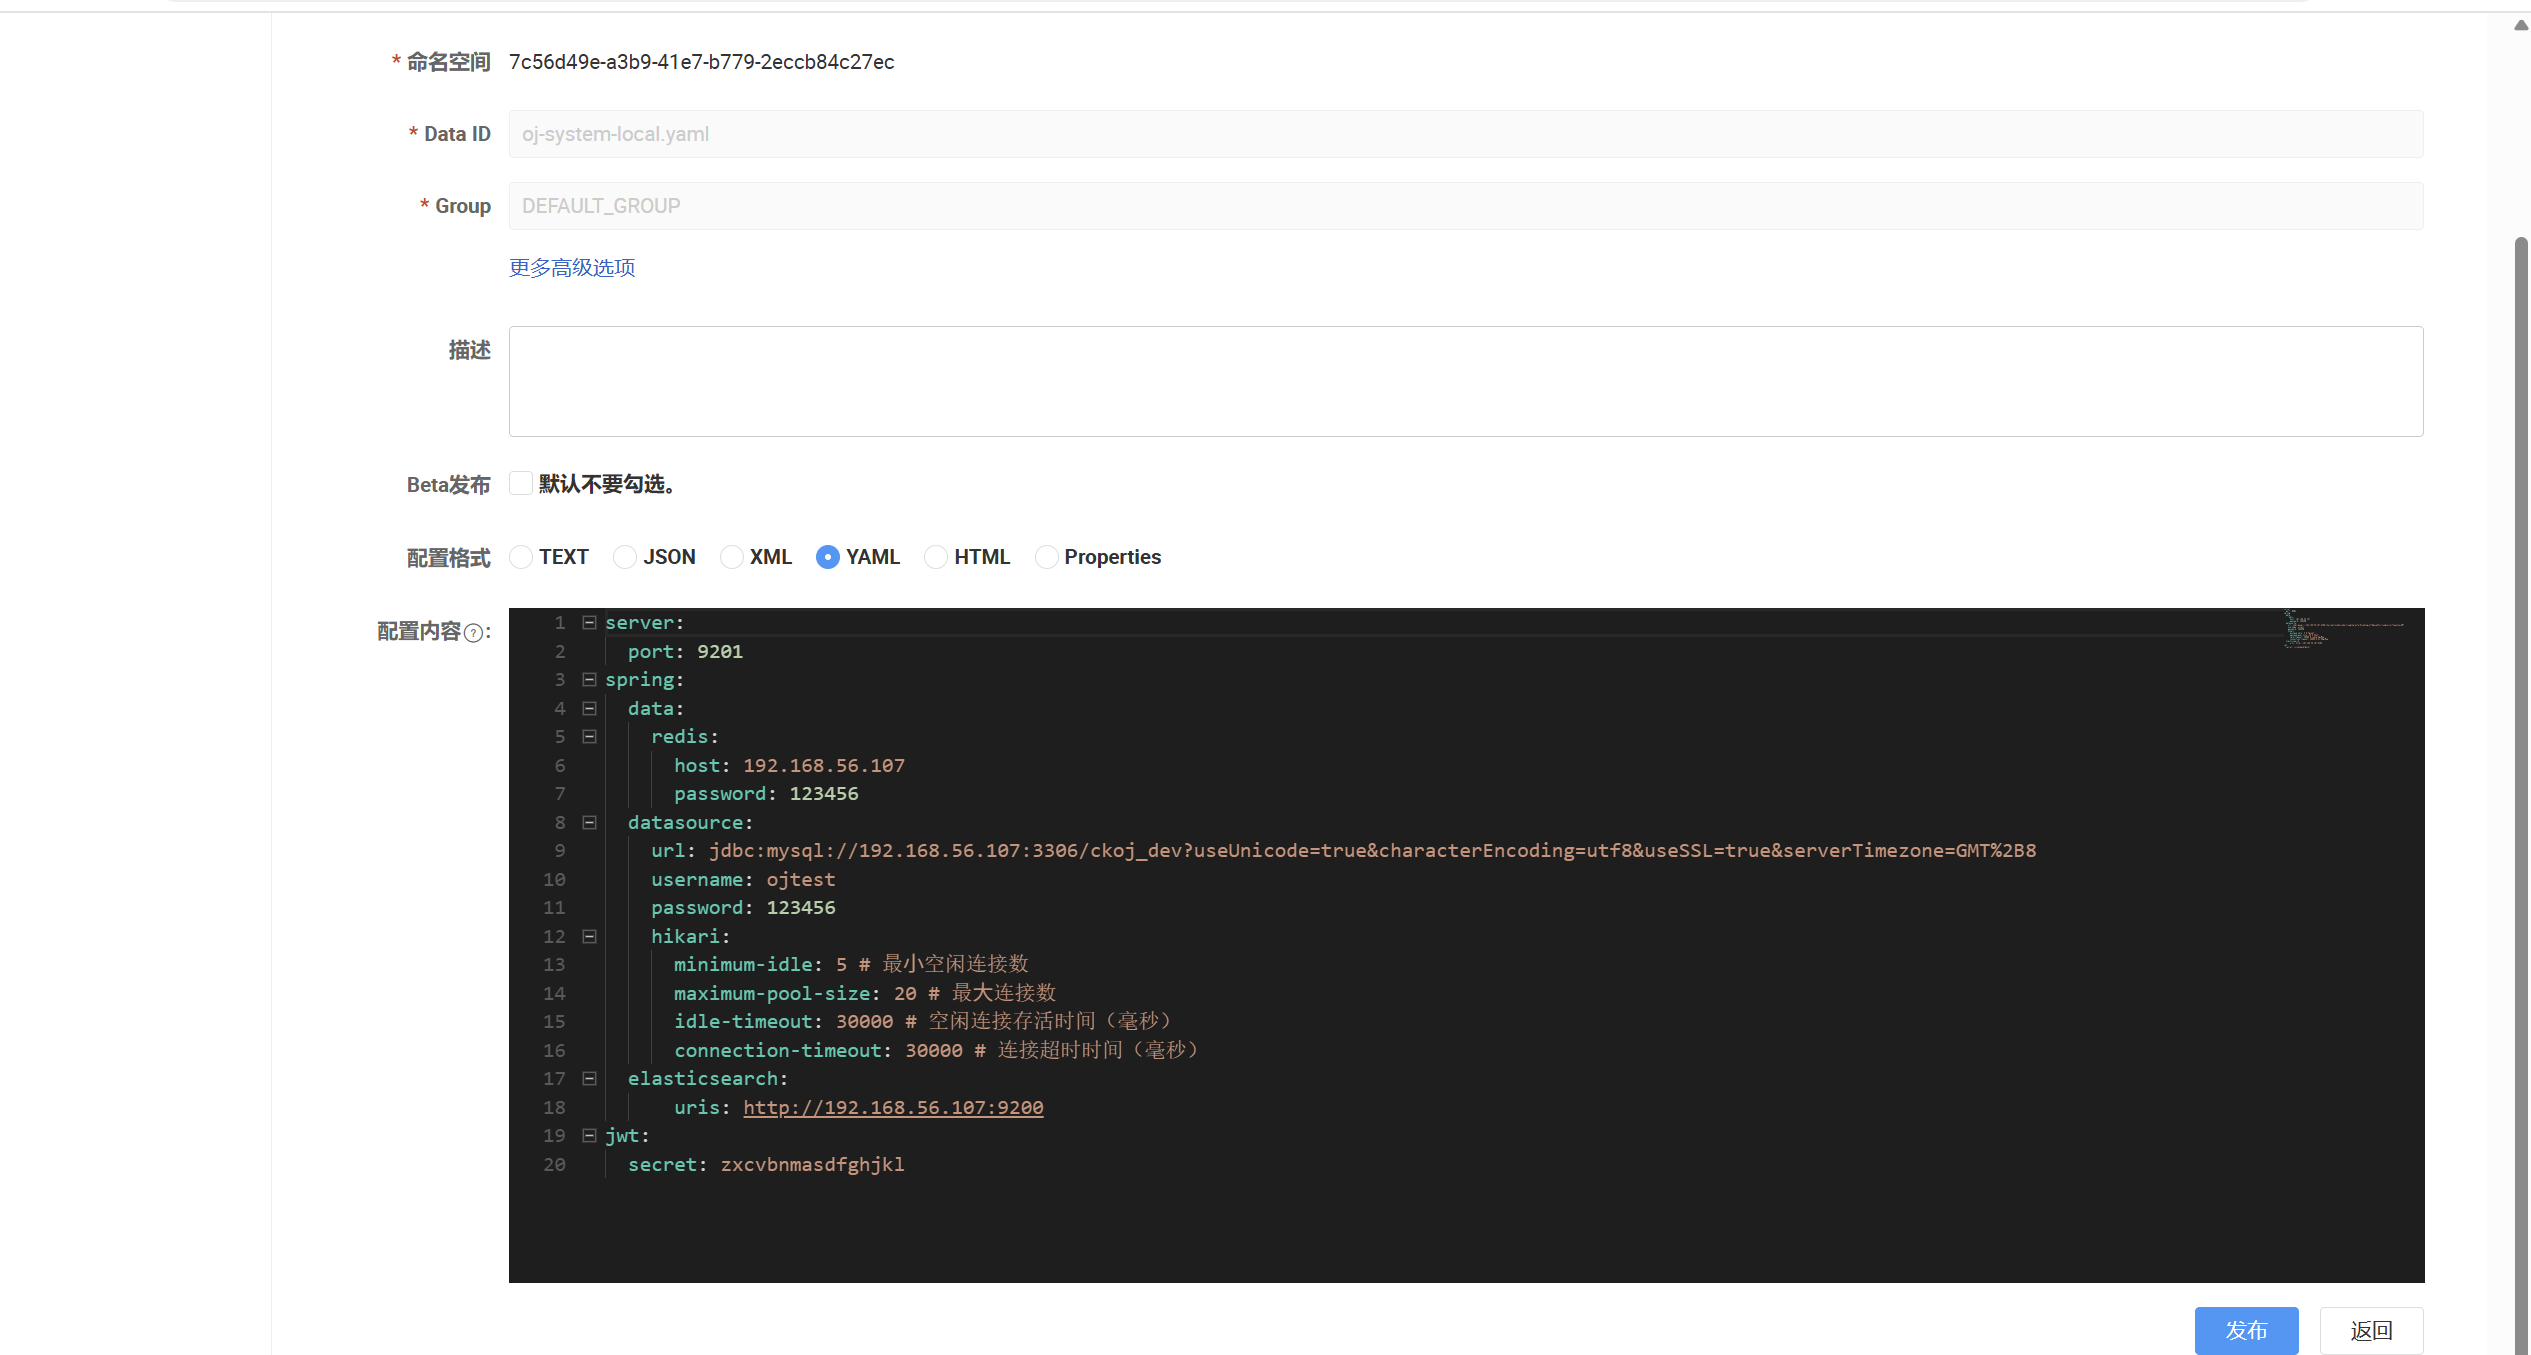Select the JSON format radio button
Viewport: 2531px width, 1355px height.
point(625,557)
